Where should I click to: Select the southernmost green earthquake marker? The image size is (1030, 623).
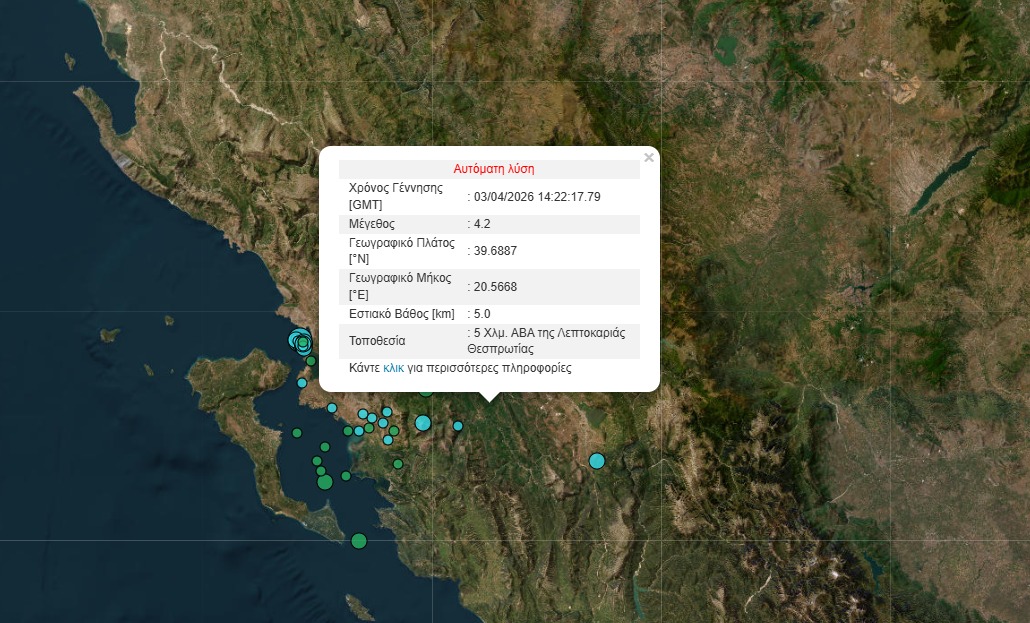click(x=359, y=541)
